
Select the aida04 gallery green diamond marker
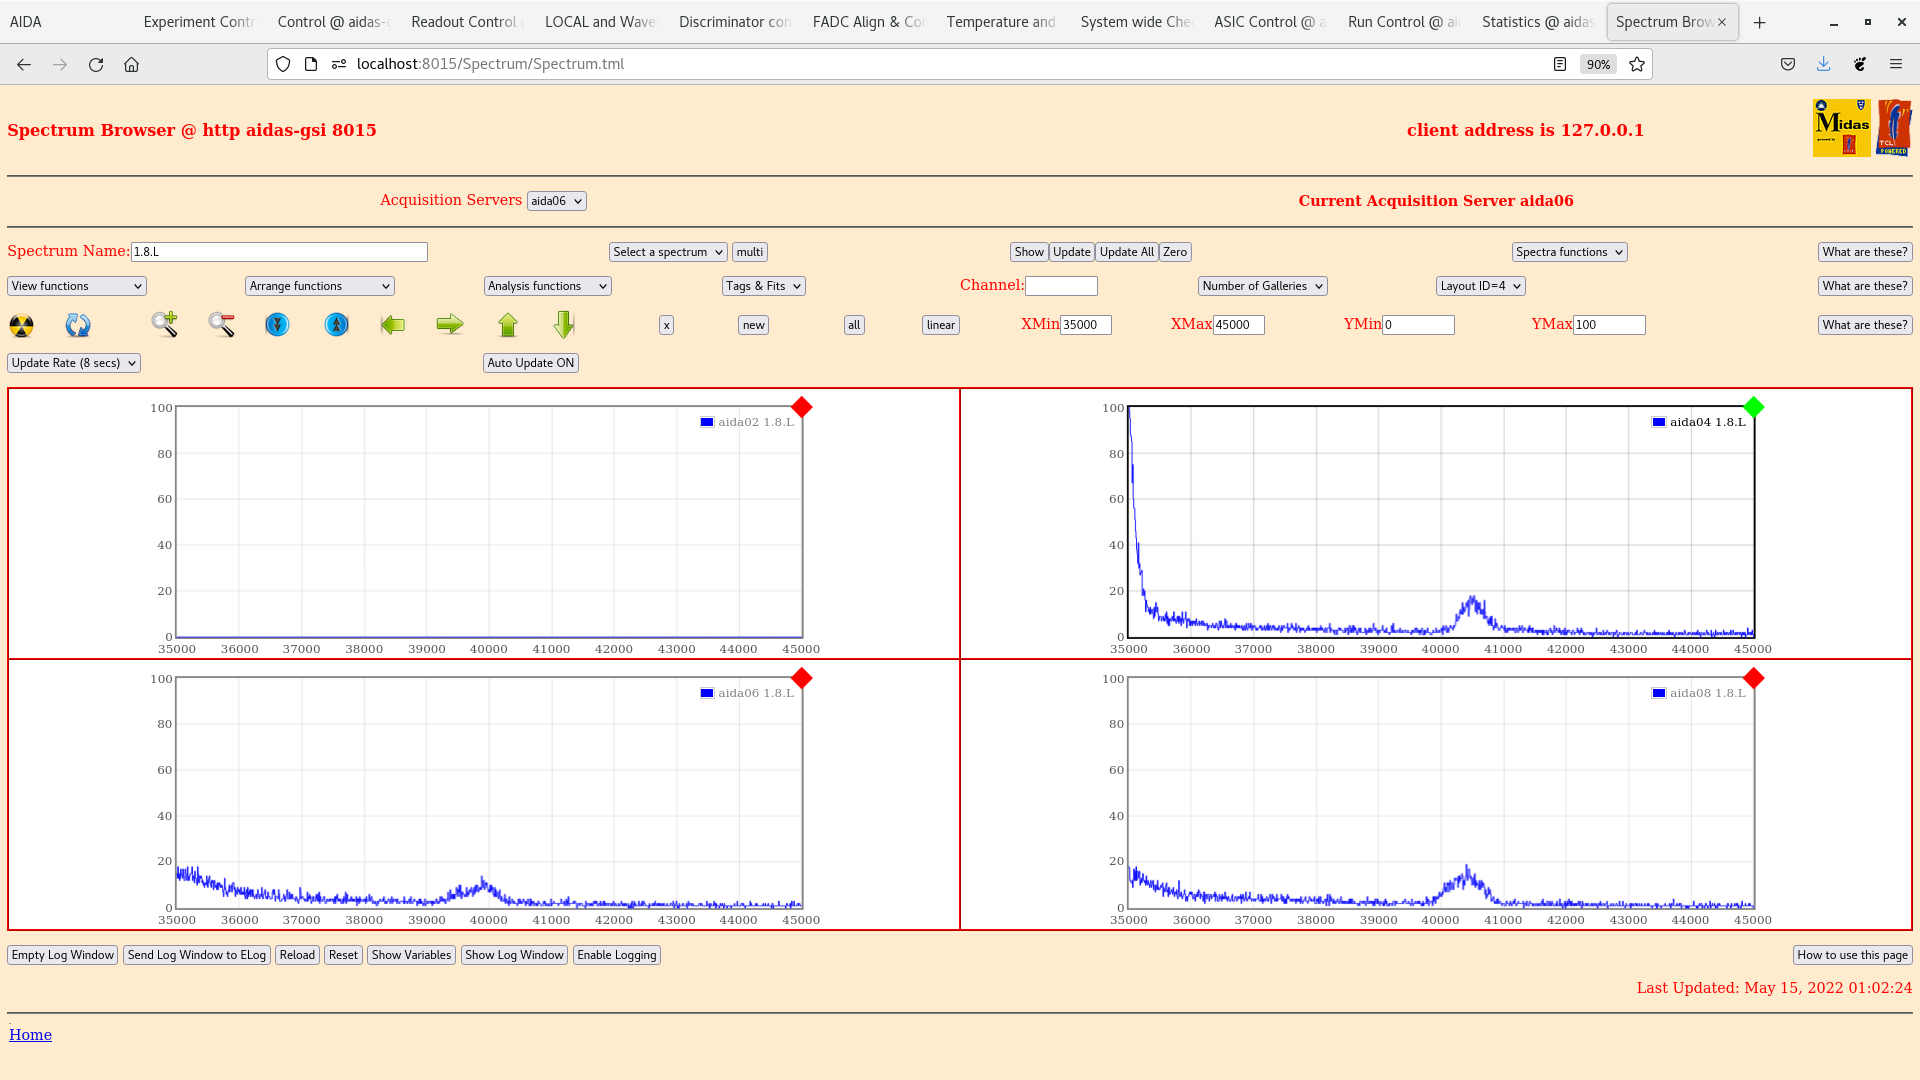pyautogui.click(x=1753, y=407)
